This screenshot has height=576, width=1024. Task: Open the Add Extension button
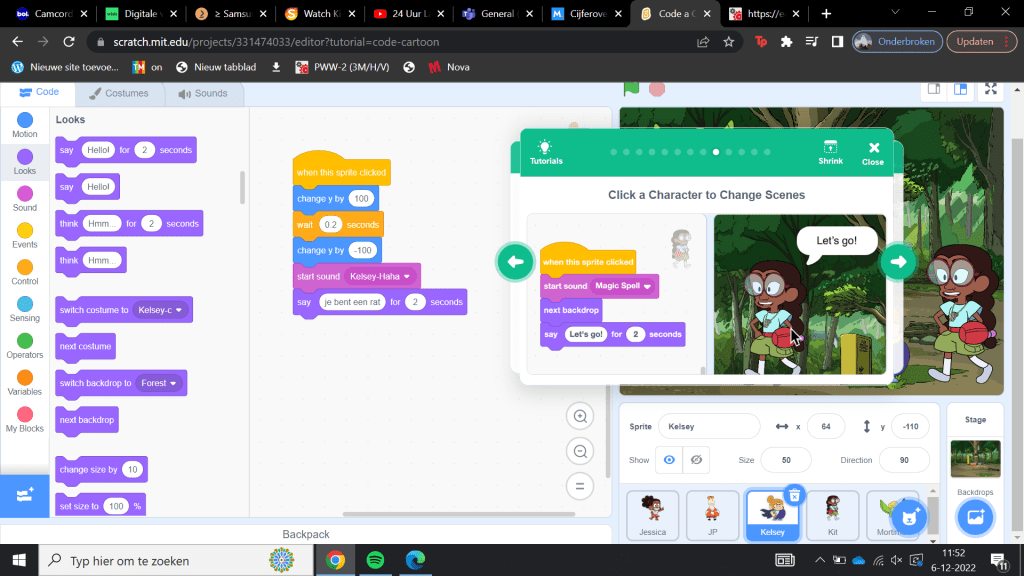(24, 493)
